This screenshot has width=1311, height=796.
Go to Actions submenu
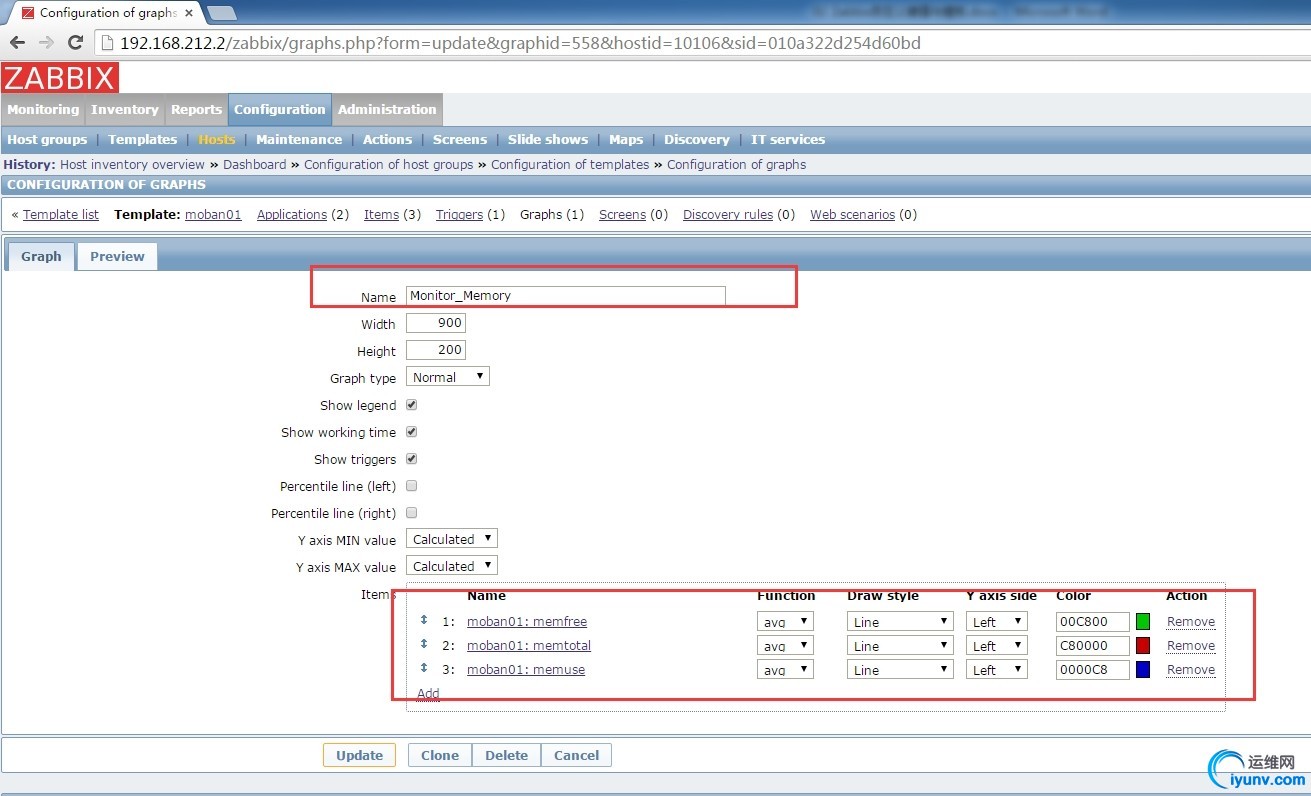387,139
